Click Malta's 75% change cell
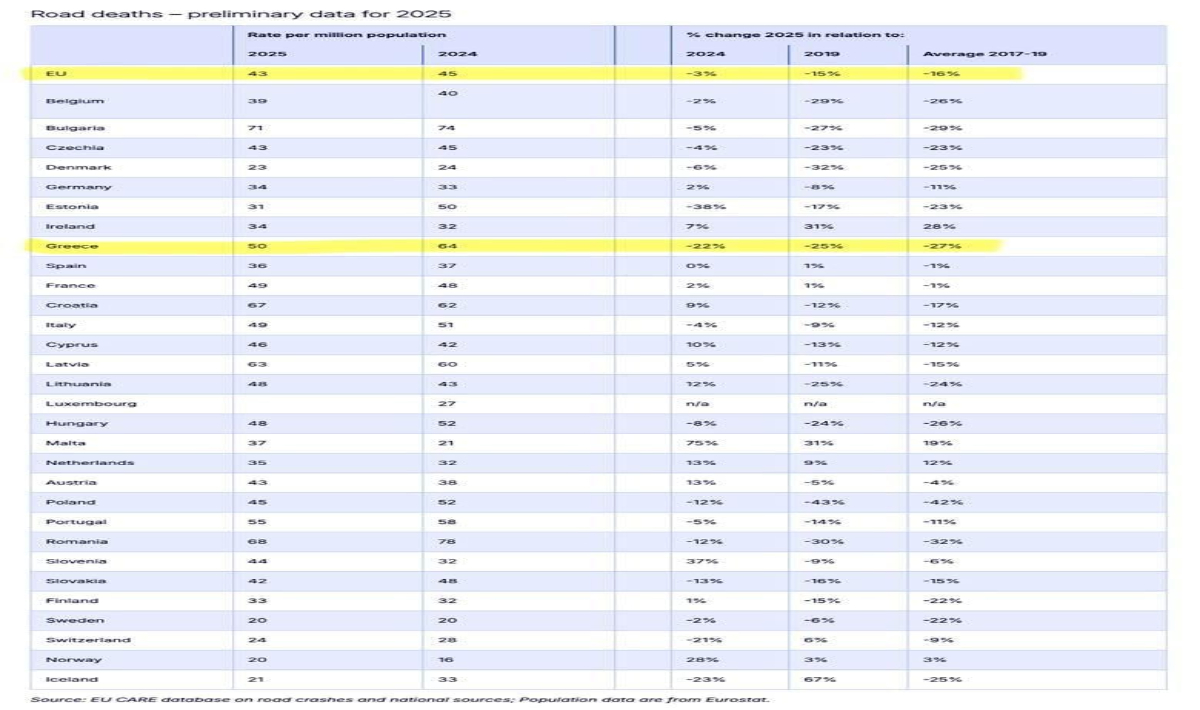This screenshot has height=710, width=1200. coord(698,442)
